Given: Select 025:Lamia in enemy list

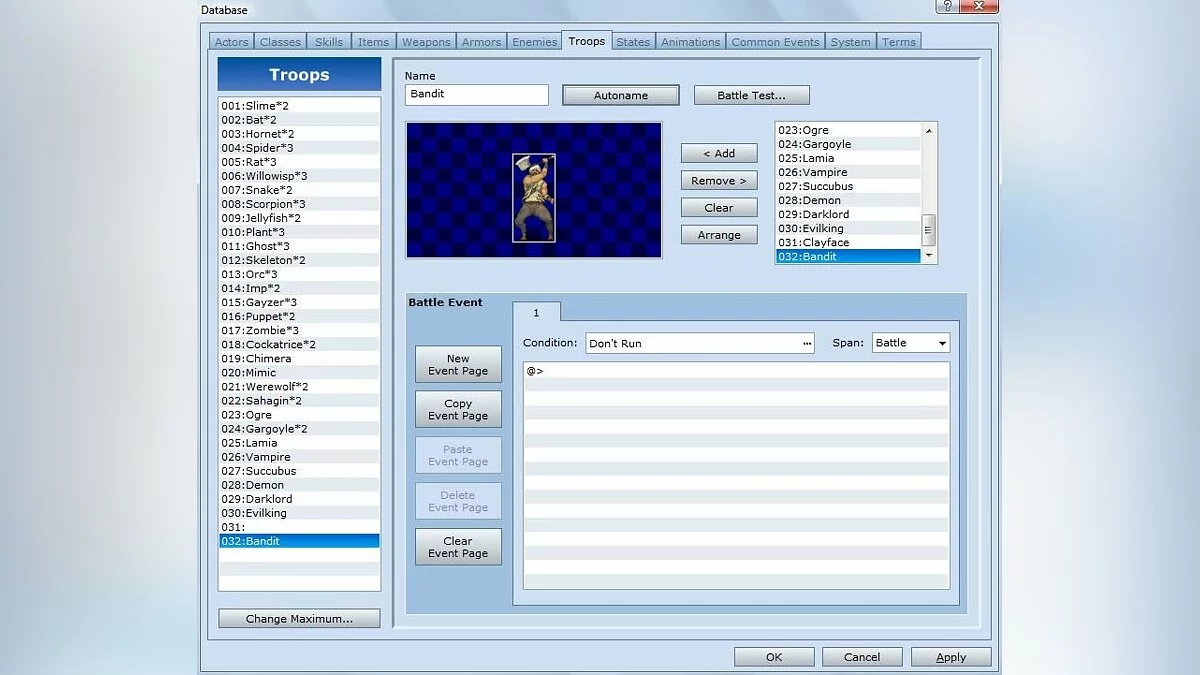Looking at the screenshot, I should [848, 158].
